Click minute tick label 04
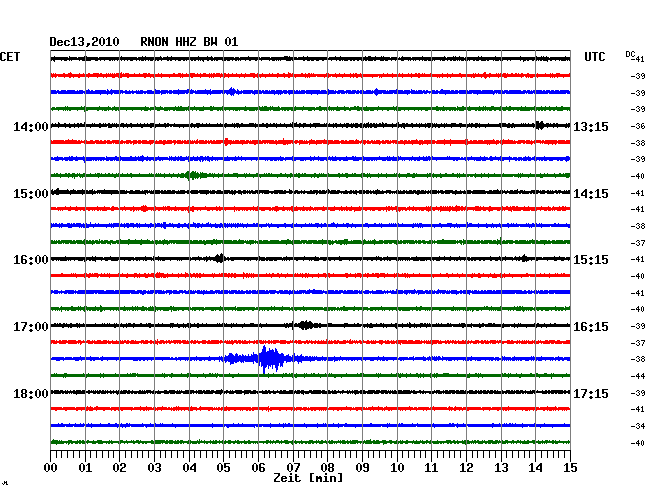 (x=189, y=468)
